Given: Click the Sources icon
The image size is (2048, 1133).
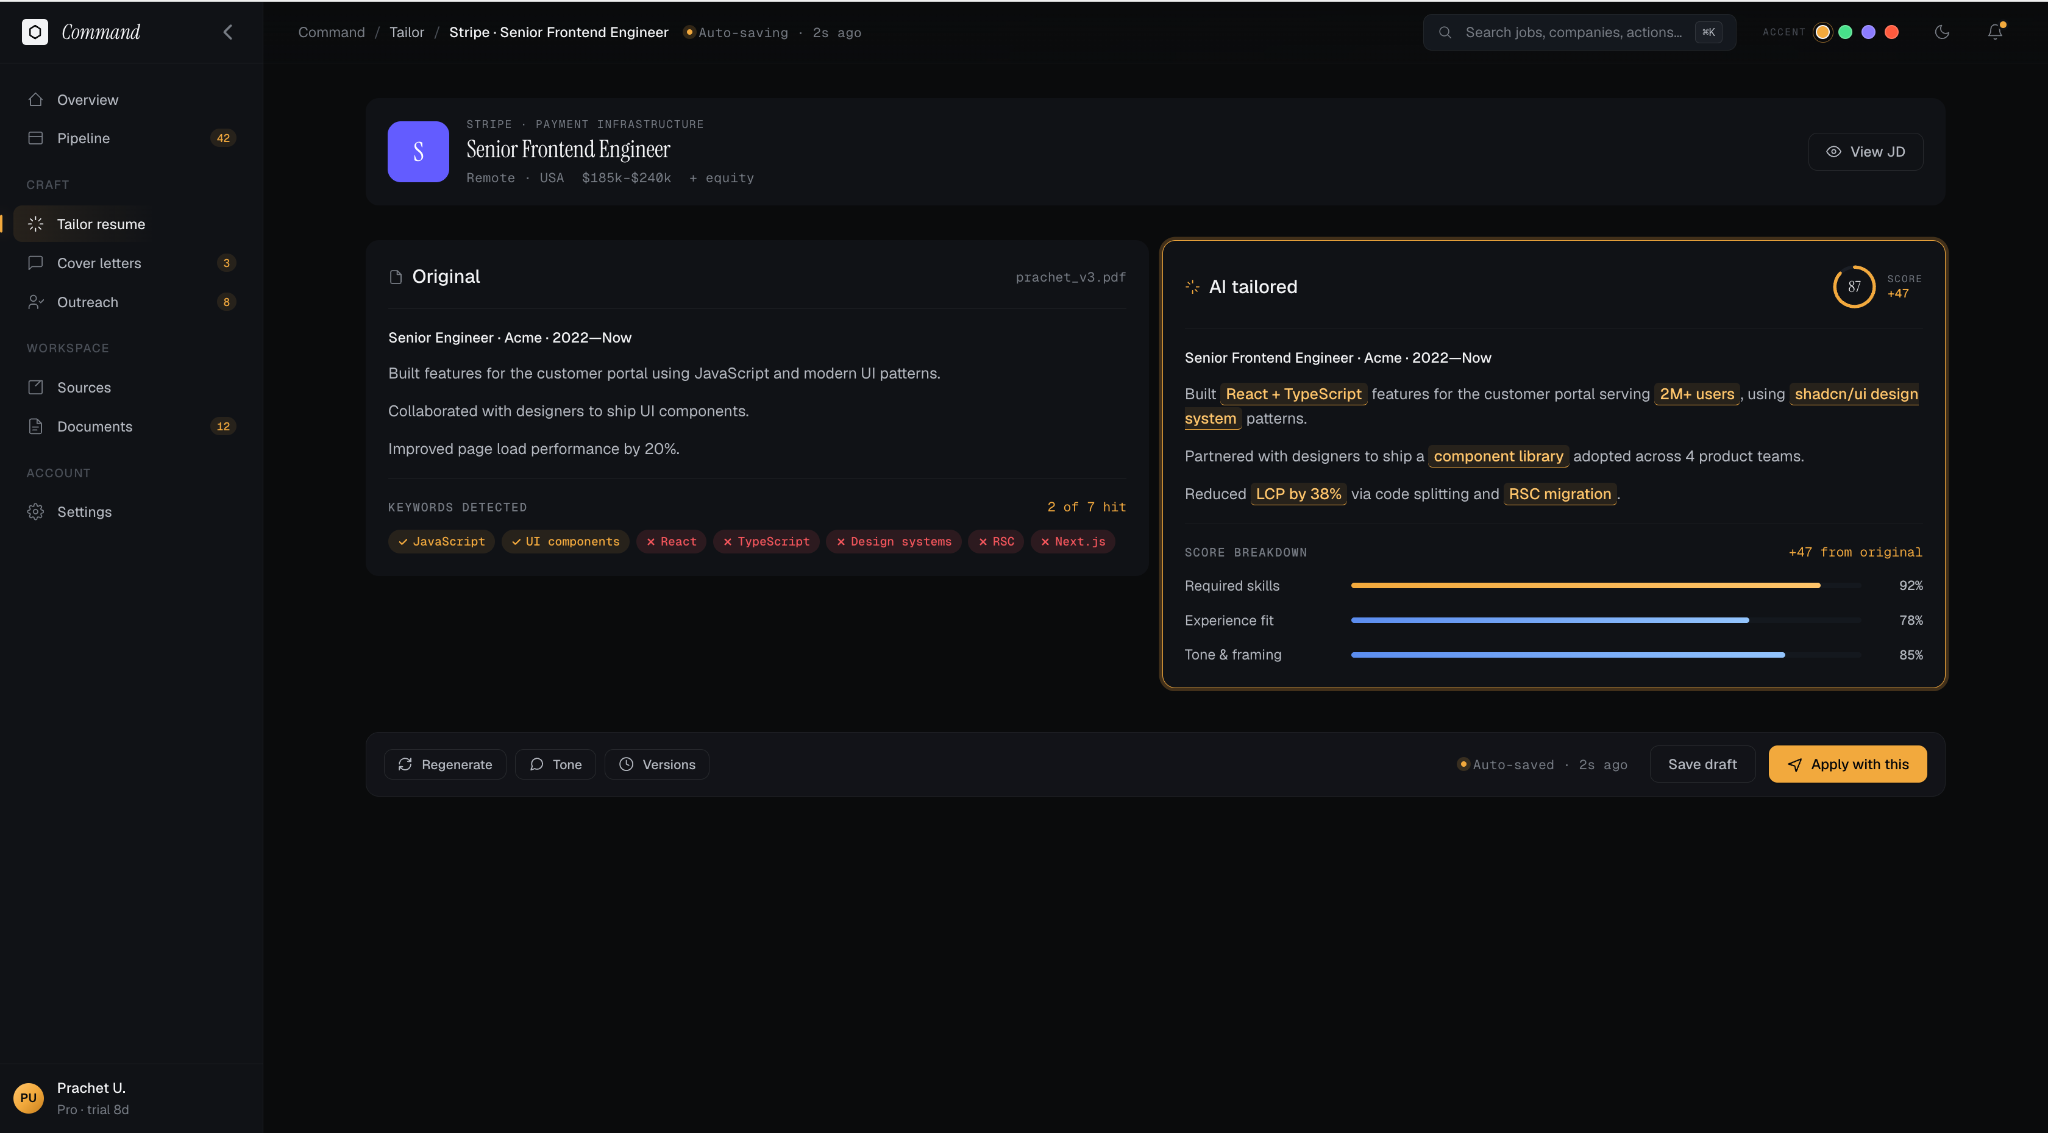Looking at the screenshot, I should click(36, 387).
